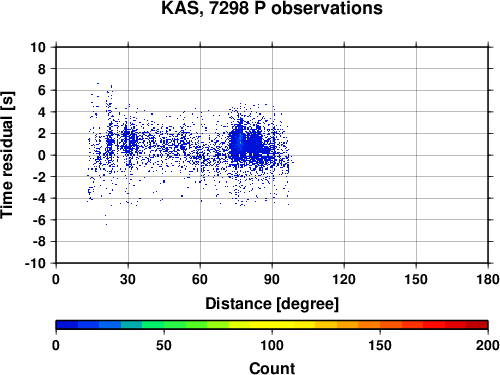
Task: Click the y-axis tick label 6
Action: (x=42, y=90)
